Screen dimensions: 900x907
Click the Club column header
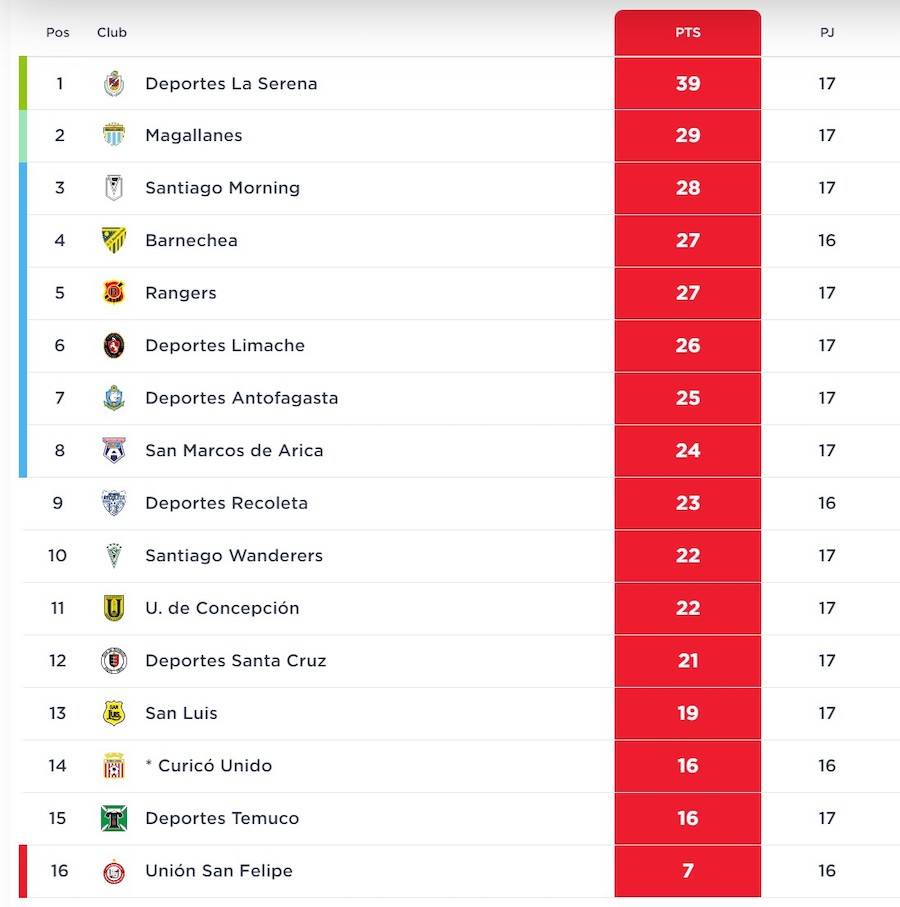pos(112,32)
